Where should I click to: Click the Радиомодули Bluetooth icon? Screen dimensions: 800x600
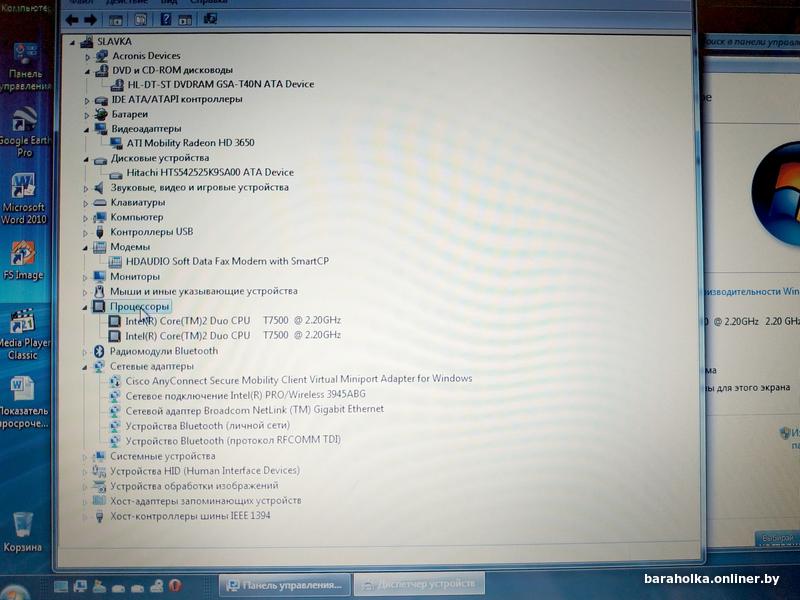point(99,352)
